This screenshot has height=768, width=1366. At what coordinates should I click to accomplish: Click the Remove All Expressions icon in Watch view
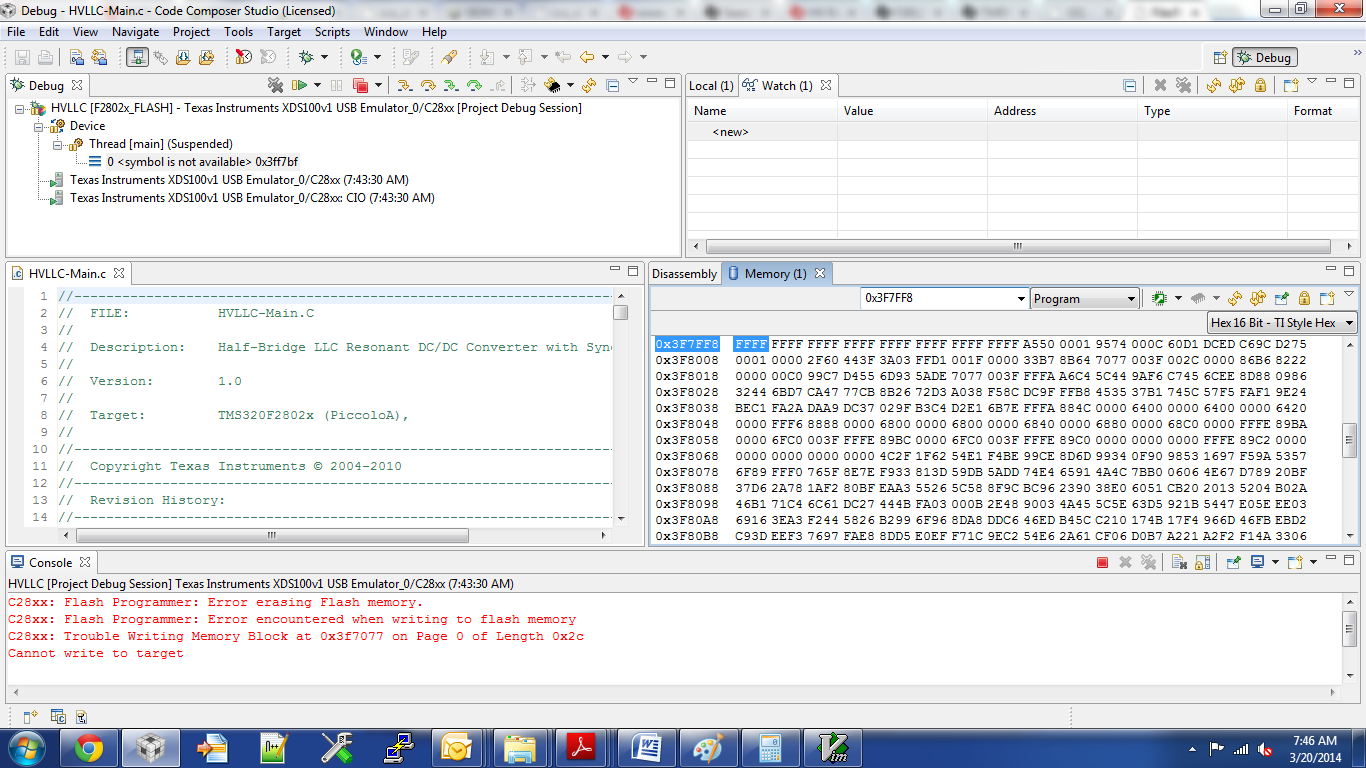click(x=1184, y=86)
